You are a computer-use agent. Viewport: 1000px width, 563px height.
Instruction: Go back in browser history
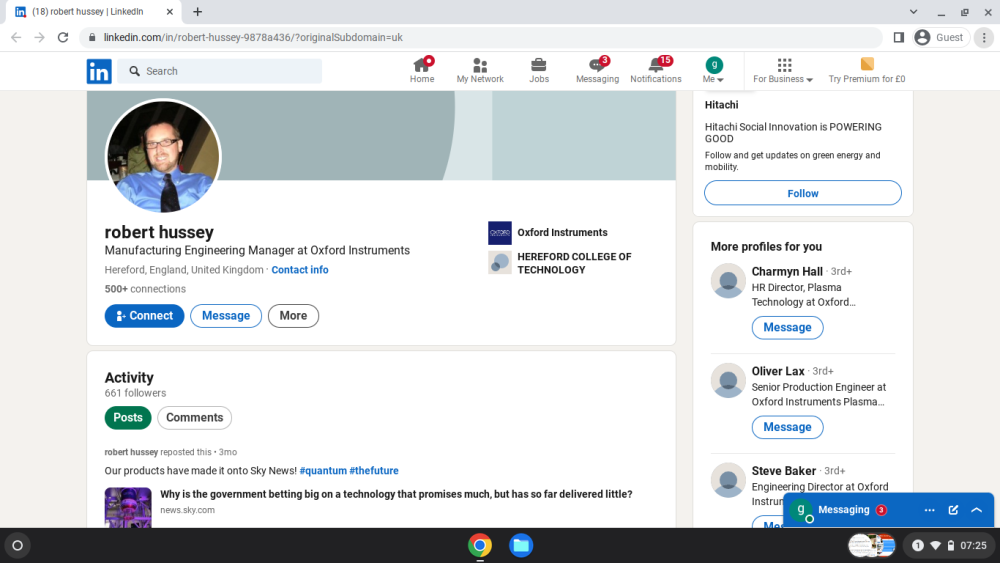click(x=16, y=38)
